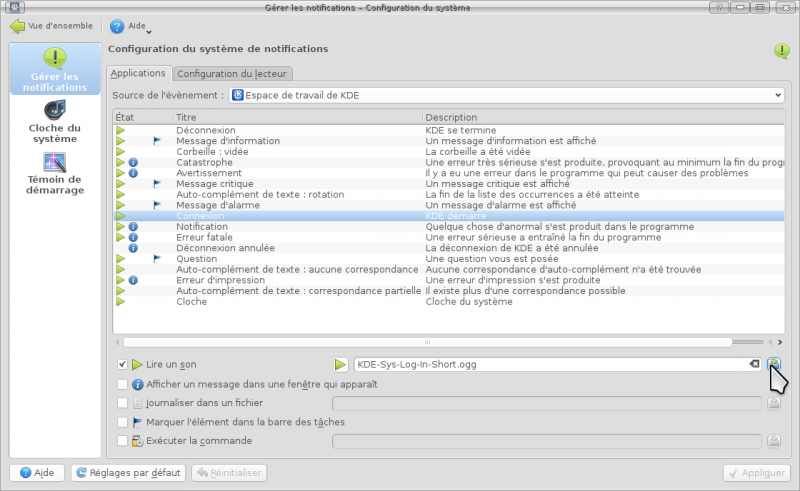Screen dimensions: 800x491
Task: Select the Déconnexion event row
Action: tap(448, 130)
